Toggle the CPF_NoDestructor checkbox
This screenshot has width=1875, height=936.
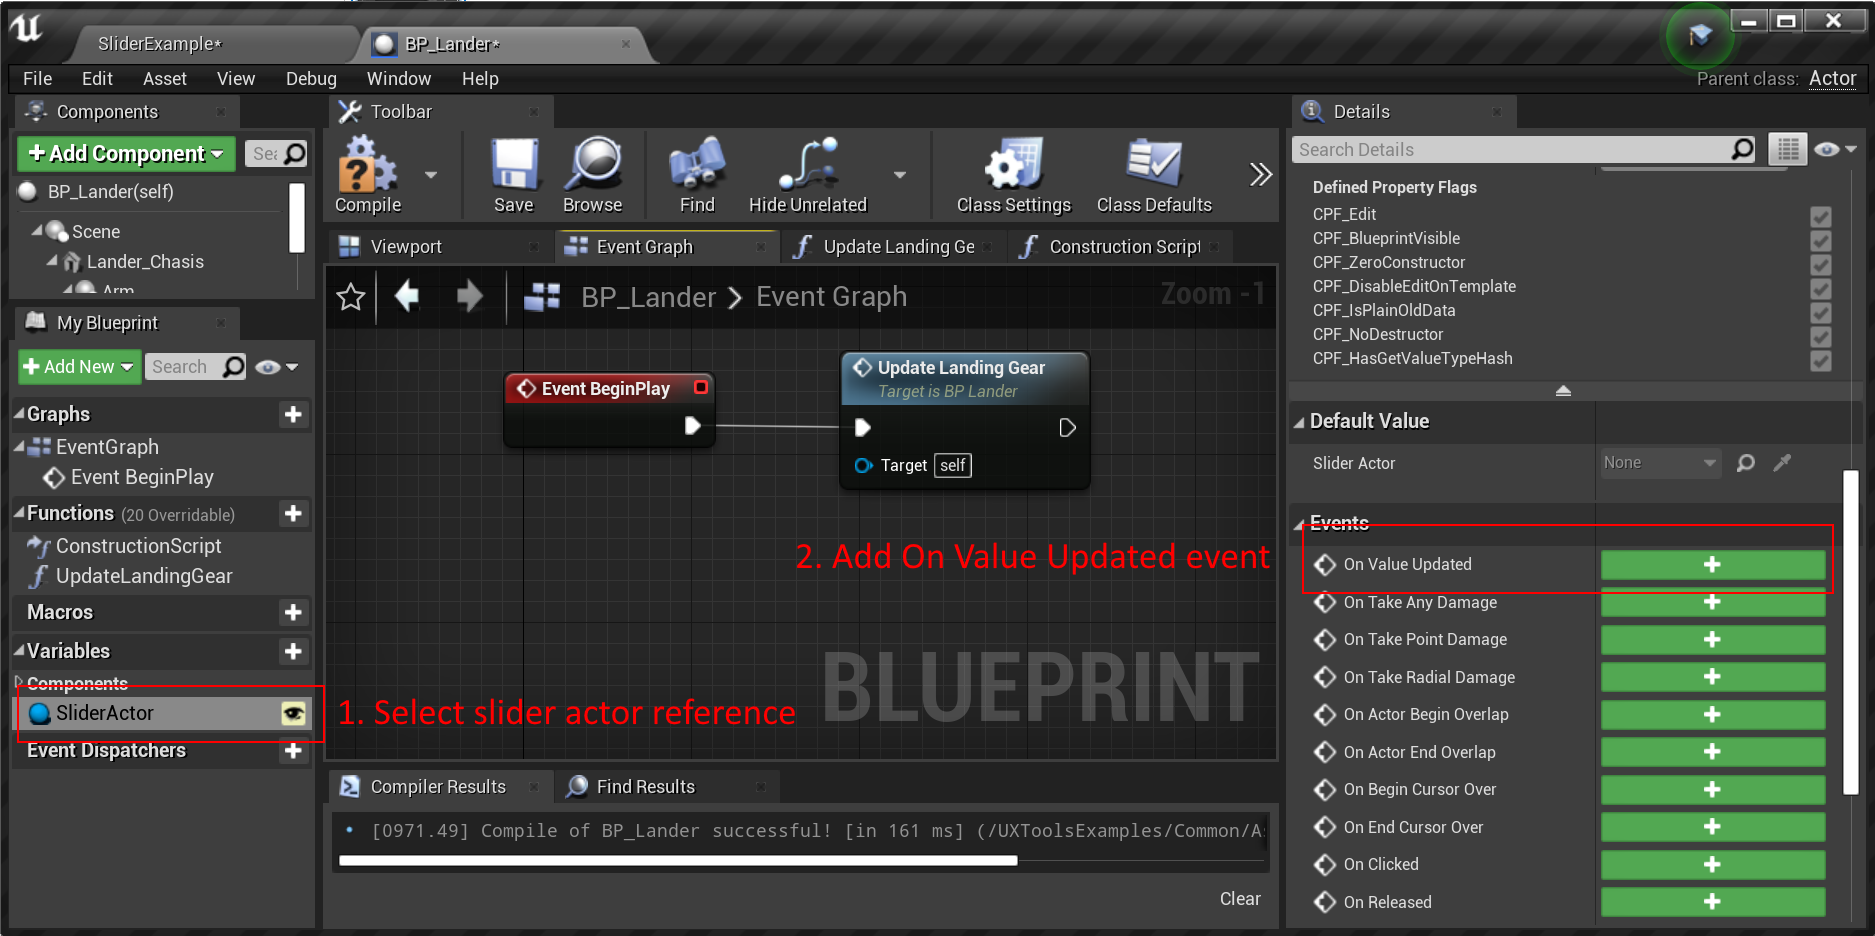pyautogui.click(x=1820, y=335)
